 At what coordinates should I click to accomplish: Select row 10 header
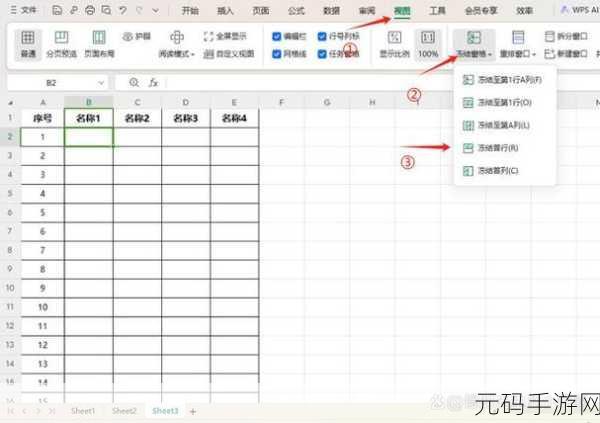pyautogui.click(x=10, y=288)
